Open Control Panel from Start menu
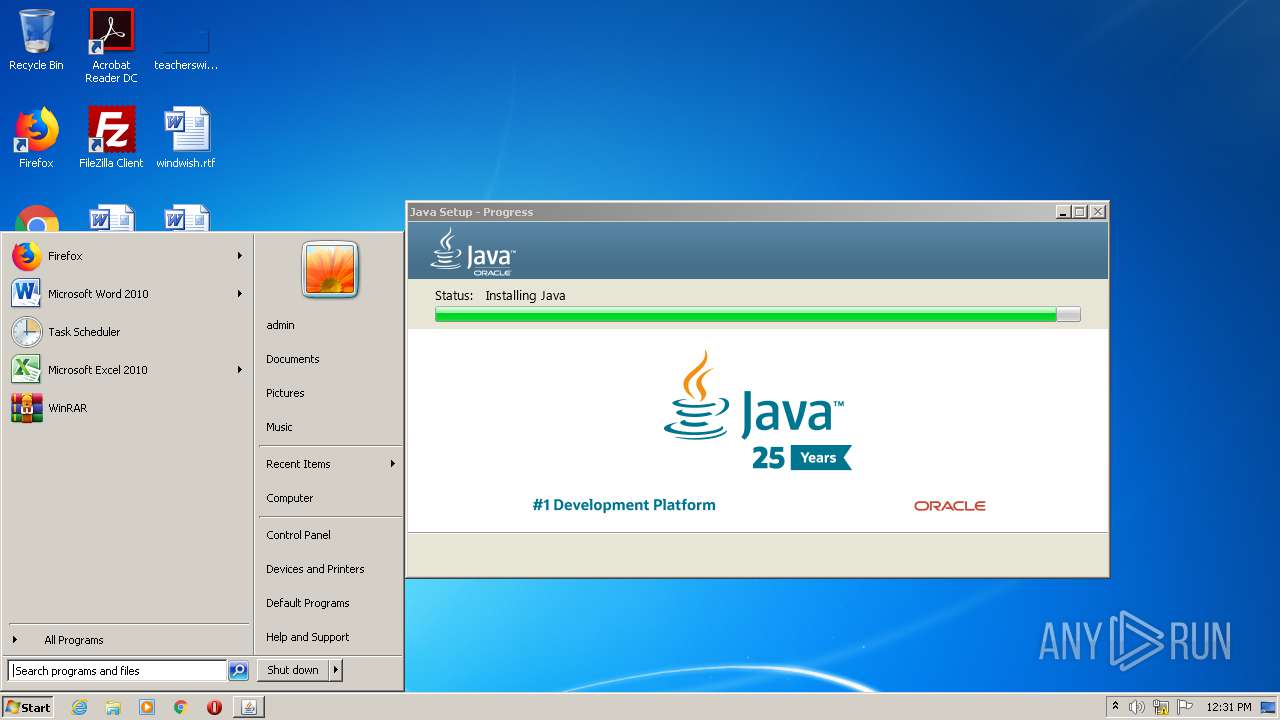Image resolution: width=1280 pixels, height=720 pixels. point(298,535)
